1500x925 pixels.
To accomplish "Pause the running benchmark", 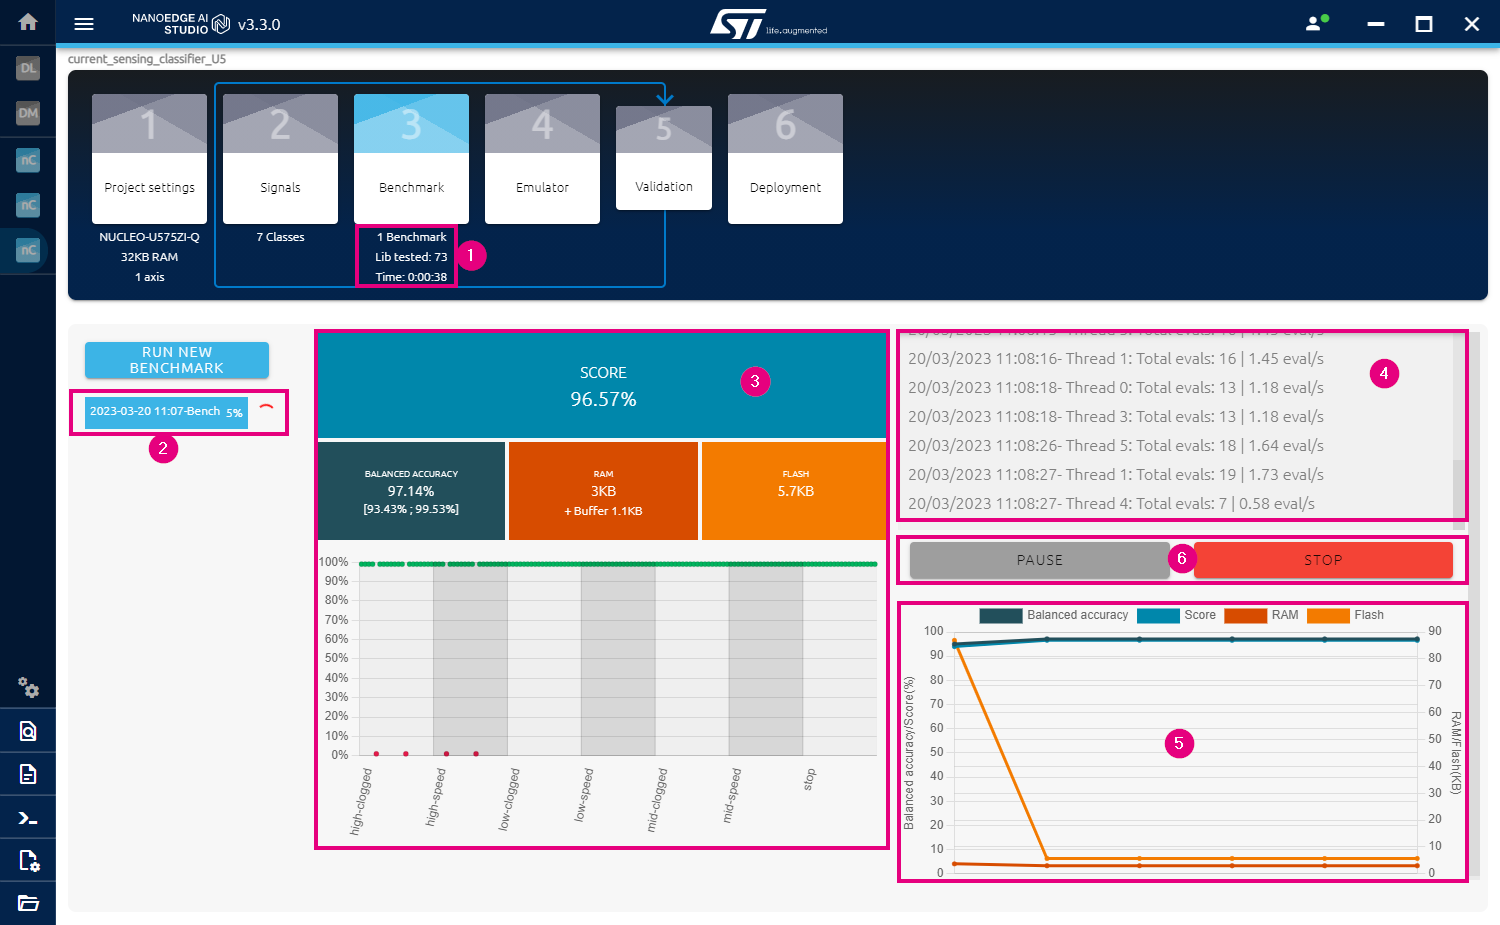I will point(1040,560).
